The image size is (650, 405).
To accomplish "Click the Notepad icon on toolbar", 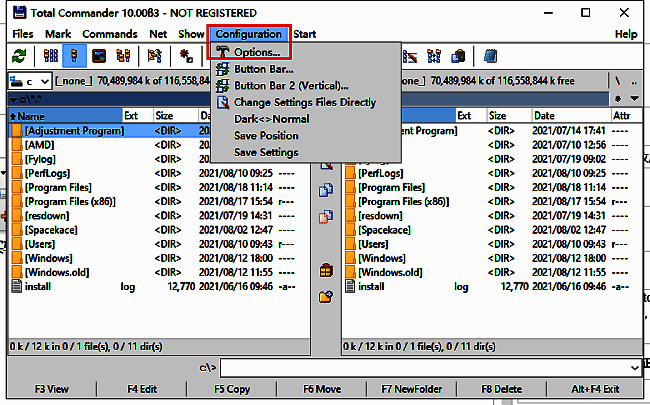I will click(489, 56).
